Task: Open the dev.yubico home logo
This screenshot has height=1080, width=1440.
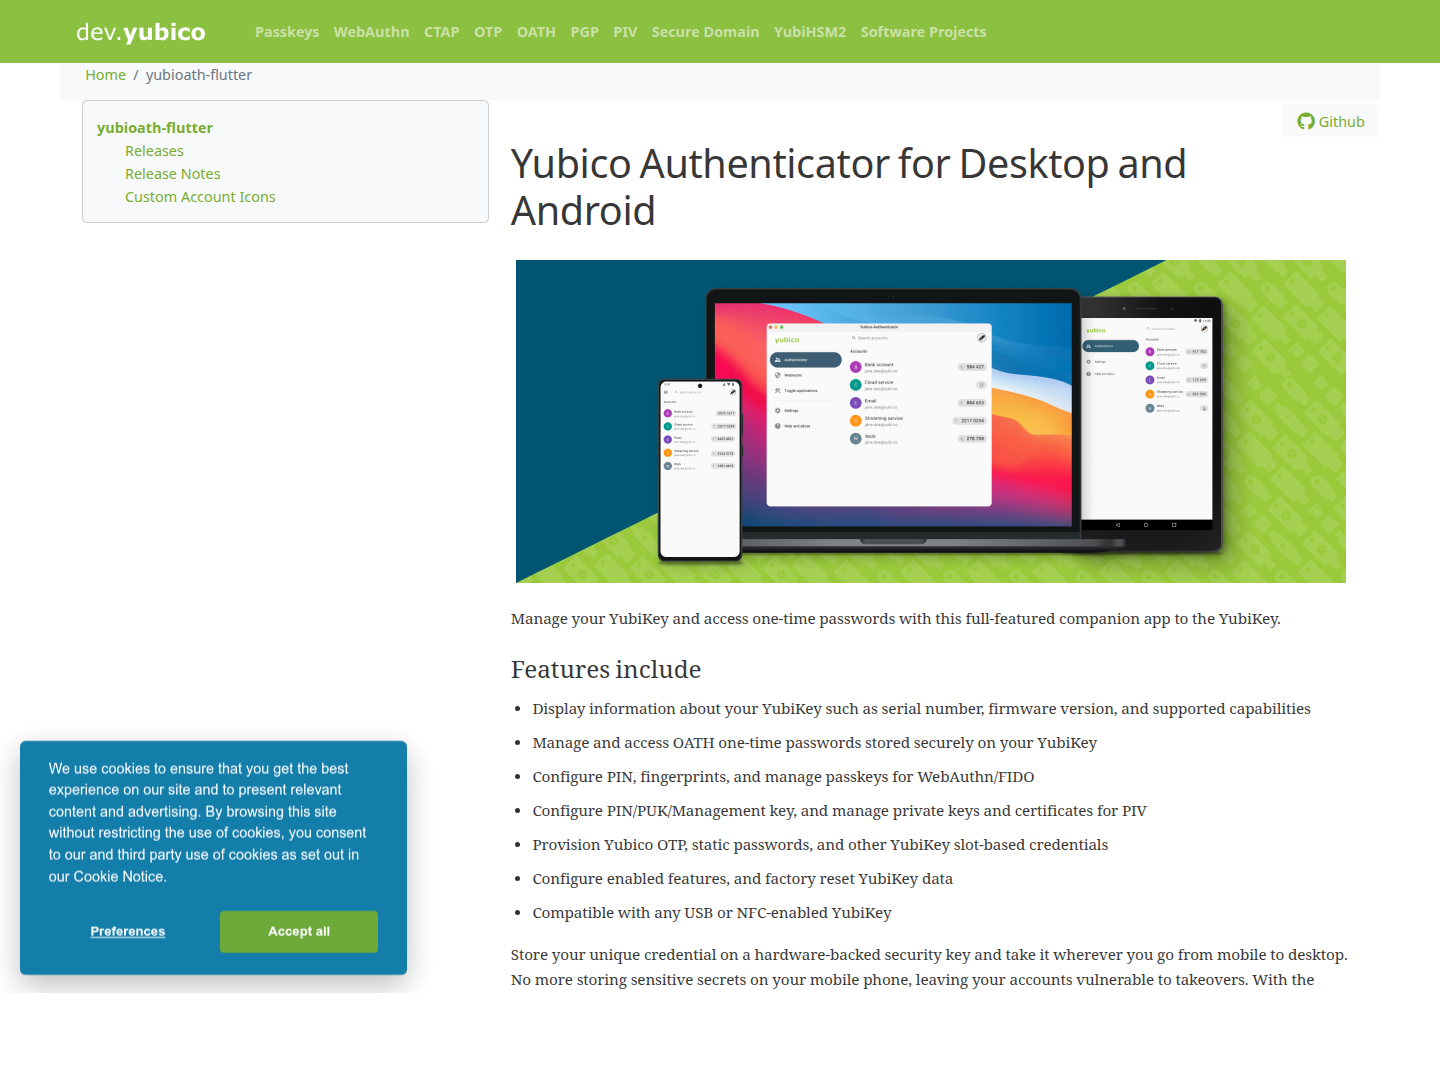Action: click(x=141, y=32)
